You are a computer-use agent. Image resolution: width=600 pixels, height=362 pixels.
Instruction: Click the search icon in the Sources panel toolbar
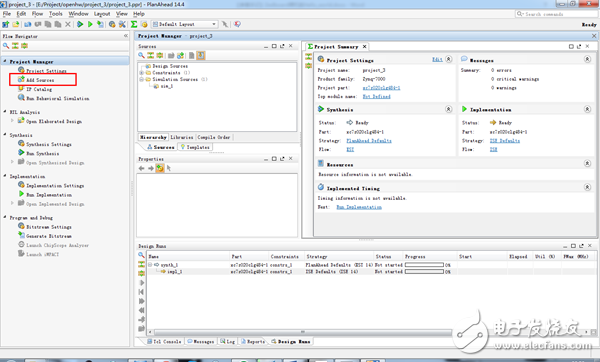click(142, 55)
